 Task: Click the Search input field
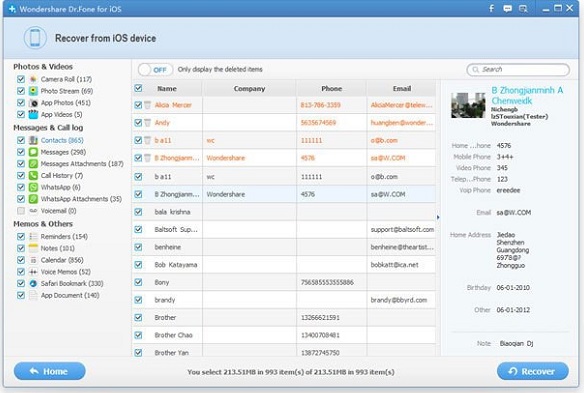[518, 70]
